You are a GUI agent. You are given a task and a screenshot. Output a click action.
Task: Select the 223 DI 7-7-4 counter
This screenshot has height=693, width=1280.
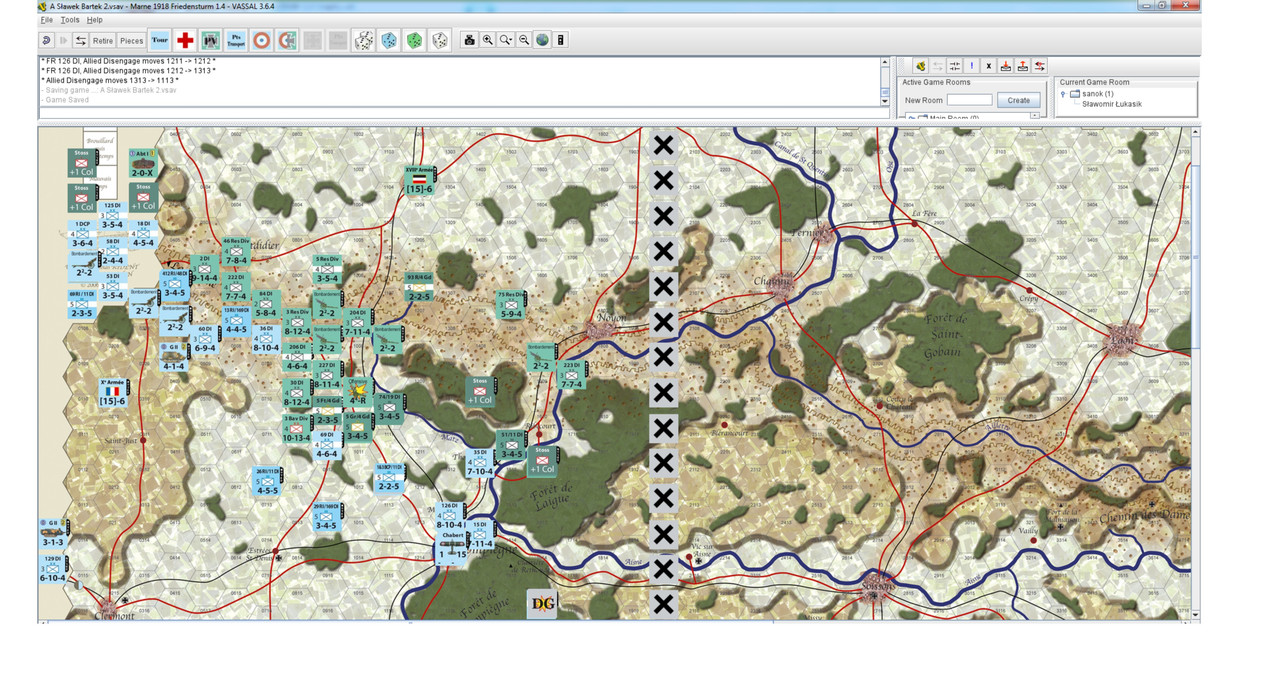572,376
